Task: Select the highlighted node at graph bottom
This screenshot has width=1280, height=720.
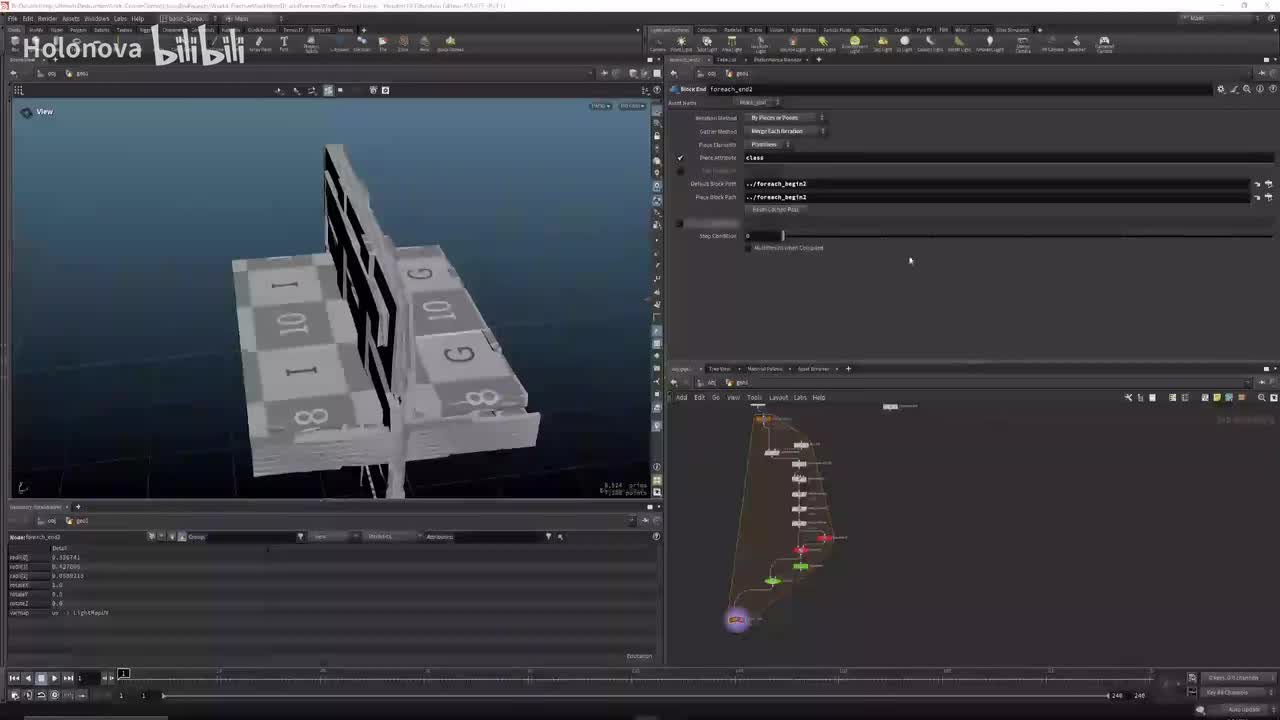Action: click(x=737, y=620)
